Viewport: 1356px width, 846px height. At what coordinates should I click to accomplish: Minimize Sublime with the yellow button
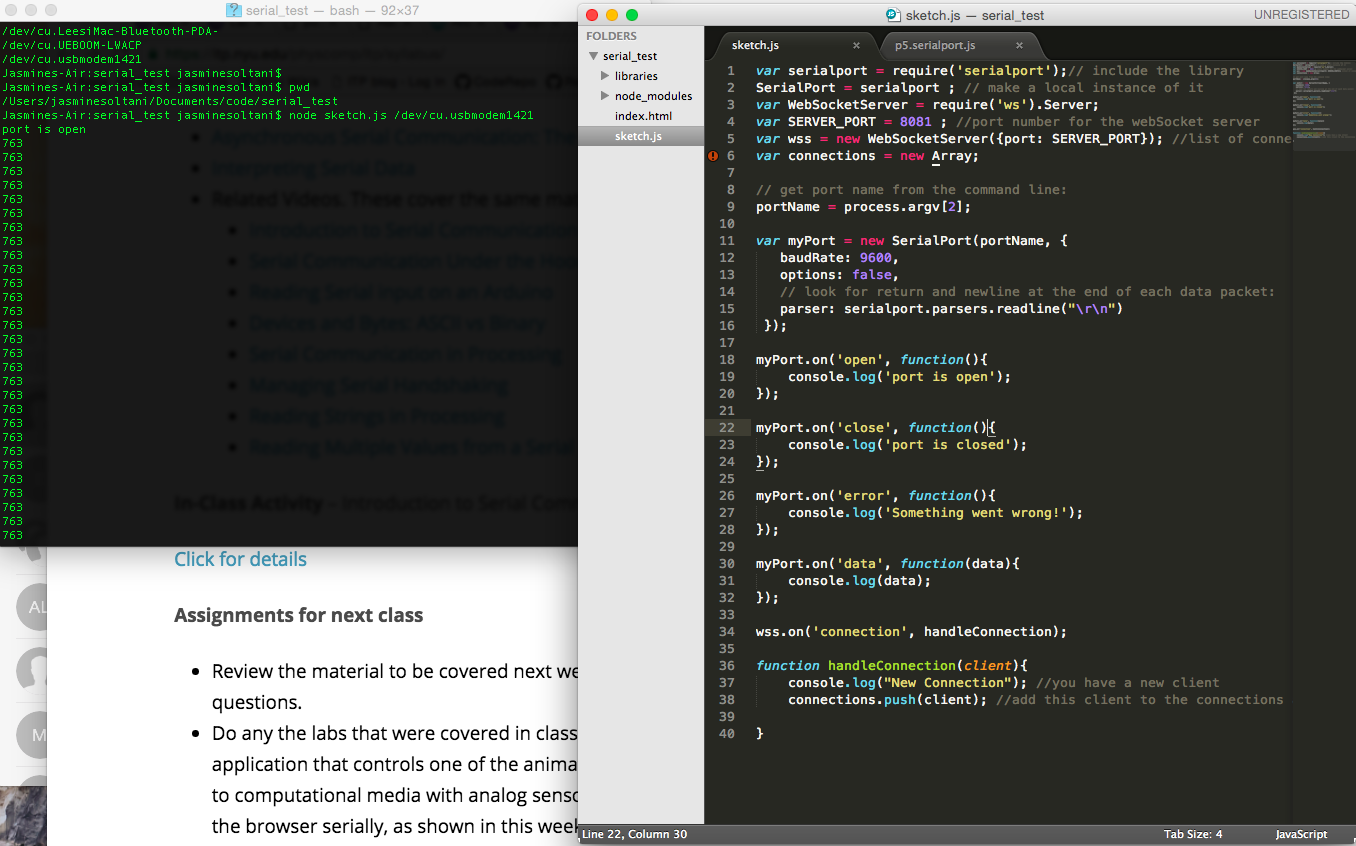point(611,15)
